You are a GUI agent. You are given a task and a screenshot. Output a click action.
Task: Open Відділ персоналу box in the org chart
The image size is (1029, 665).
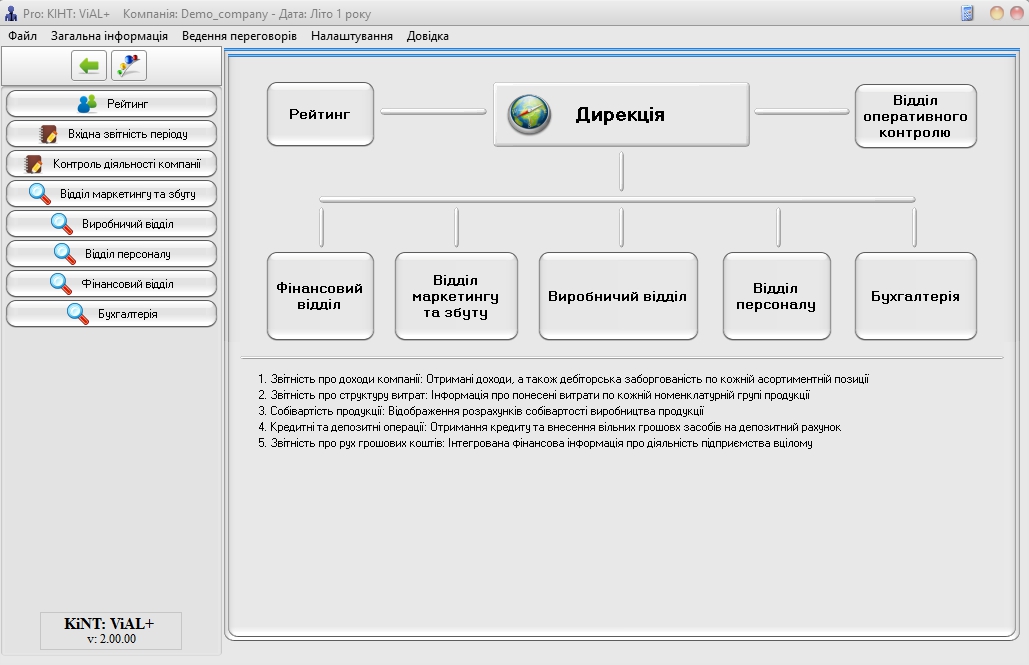[776, 296]
